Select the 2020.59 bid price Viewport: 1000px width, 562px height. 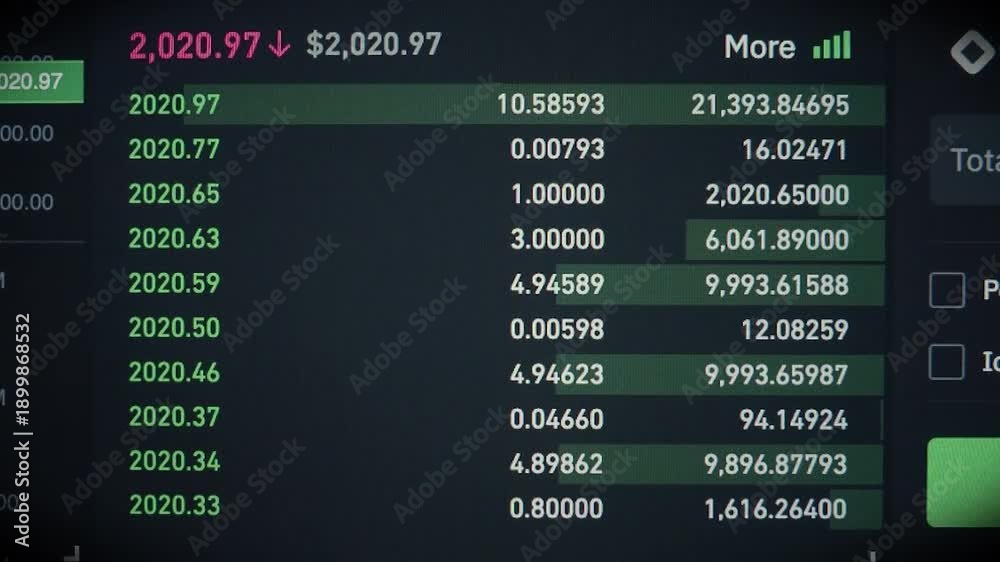174,283
